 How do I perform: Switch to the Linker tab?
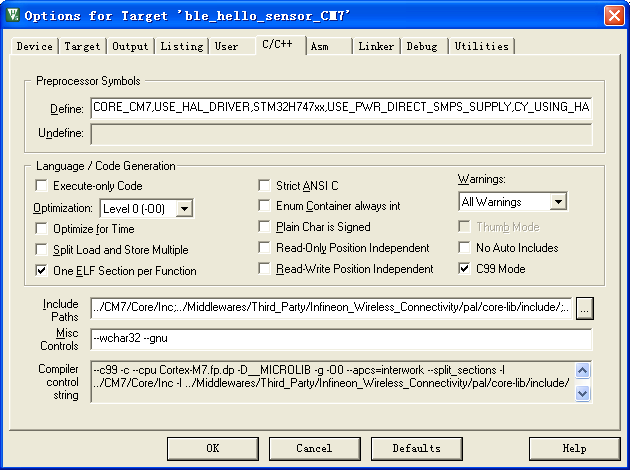click(x=376, y=46)
